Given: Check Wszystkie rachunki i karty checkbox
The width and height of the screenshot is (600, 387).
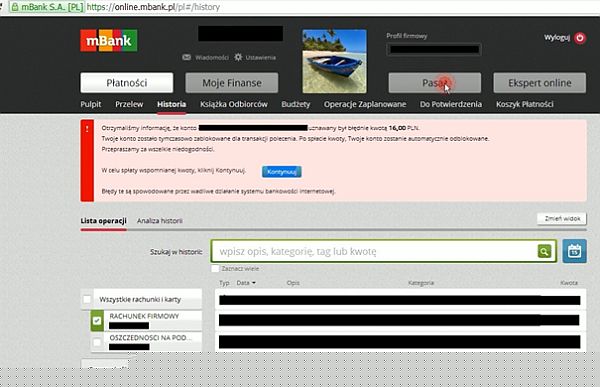Looking at the screenshot, I should [87, 299].
